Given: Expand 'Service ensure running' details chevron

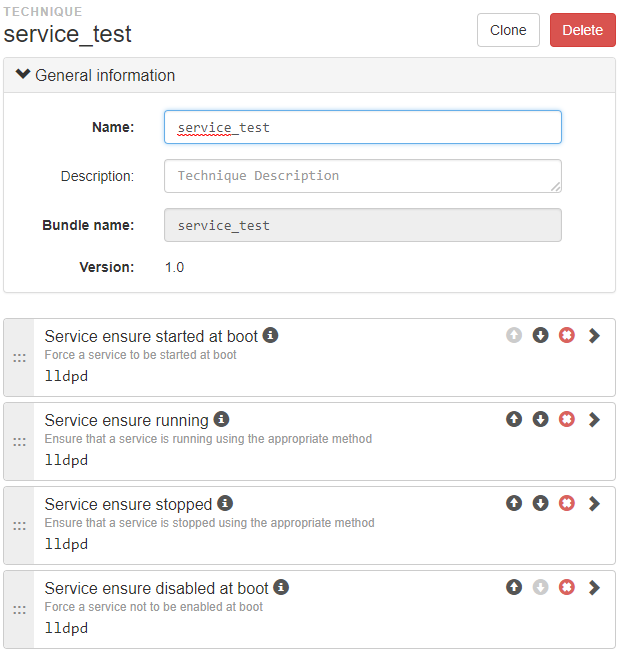Looking at the screenshot, I should coord(594,419).
